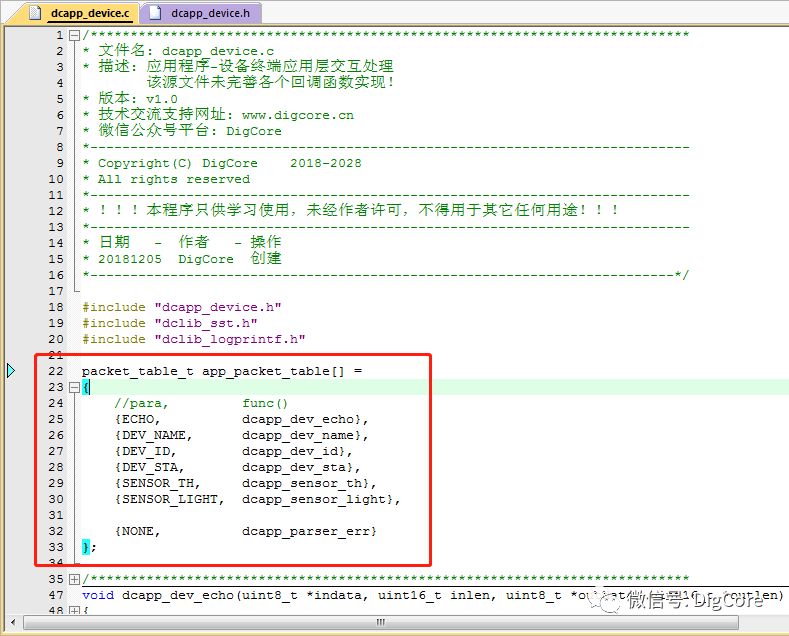Click dcapp_sensor_light function entry
This screenshot has height=636, width=789.
pos(314,500)
